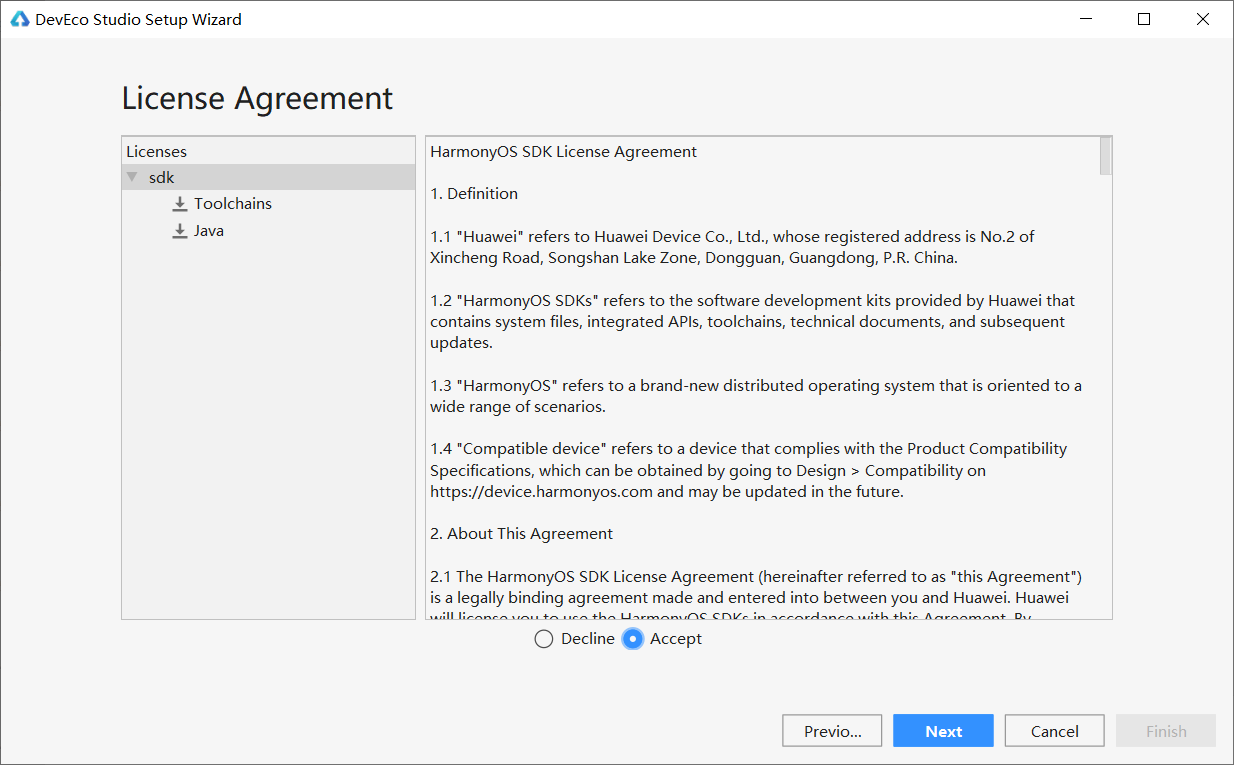Click the license text scrollbar thumb
The image size is (1234, 765).
point(1105,157)
